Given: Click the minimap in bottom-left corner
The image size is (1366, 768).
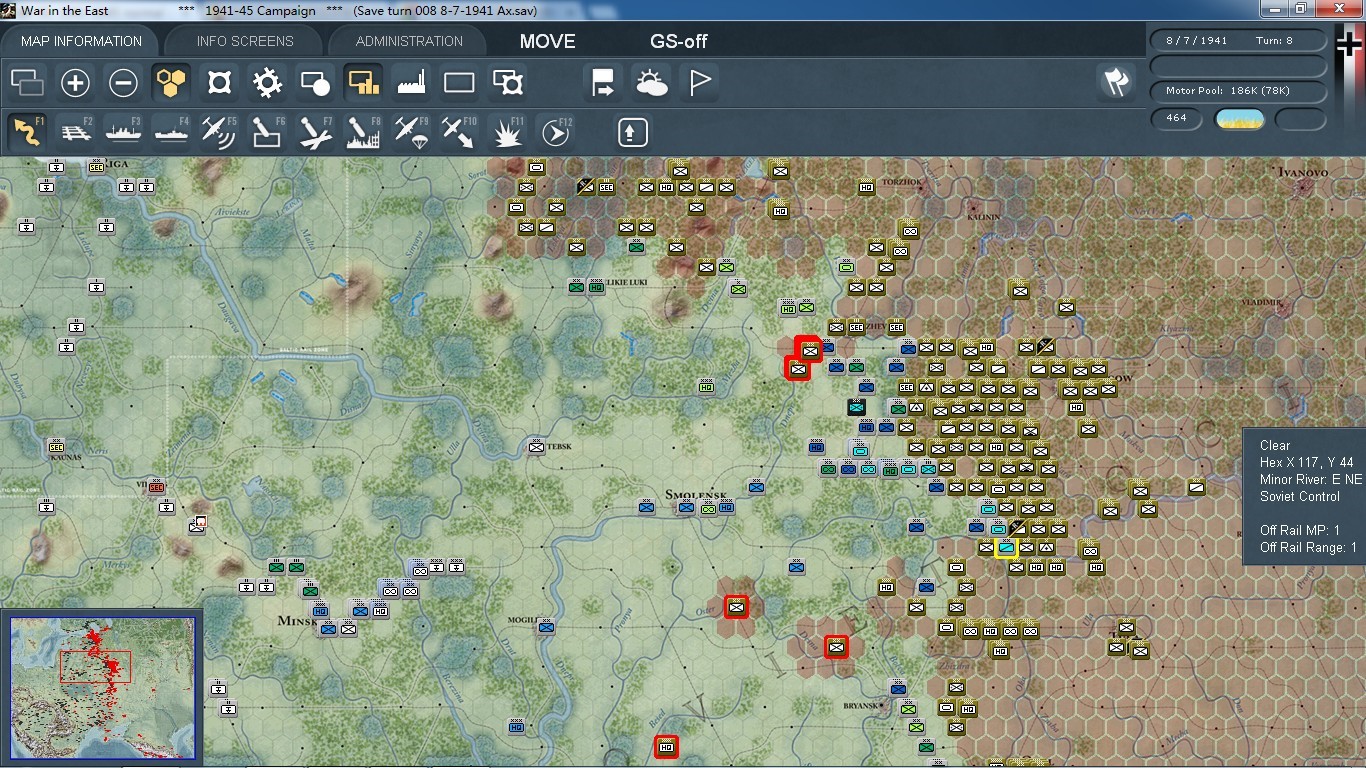Looking at the screenshot, I should coord(103,687).
